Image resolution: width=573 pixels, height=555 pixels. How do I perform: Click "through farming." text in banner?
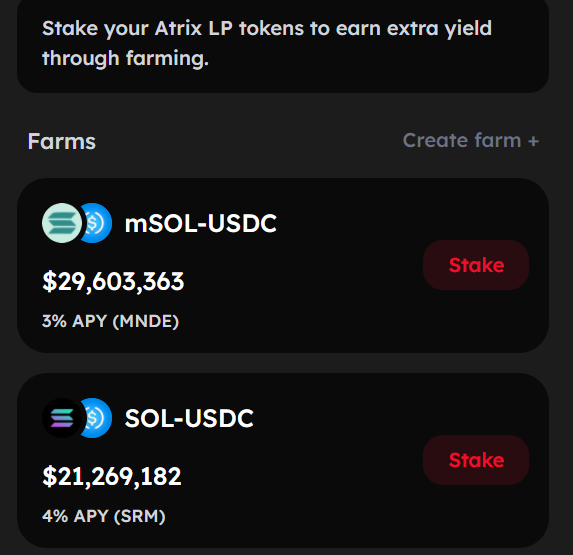pyautogui.click(x=125, y=58)
